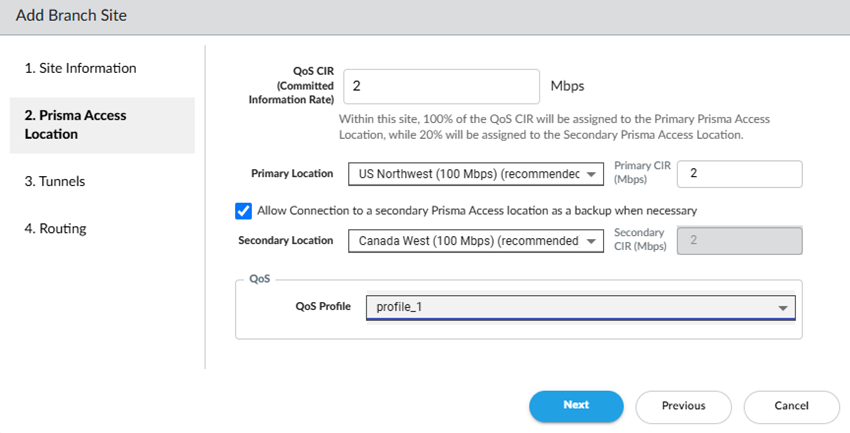Image resolution: width=850 pixels, height=433 pixels.
Task: Click the Secondary Location dropdown arrow
Action: click(x=591, y=241)
